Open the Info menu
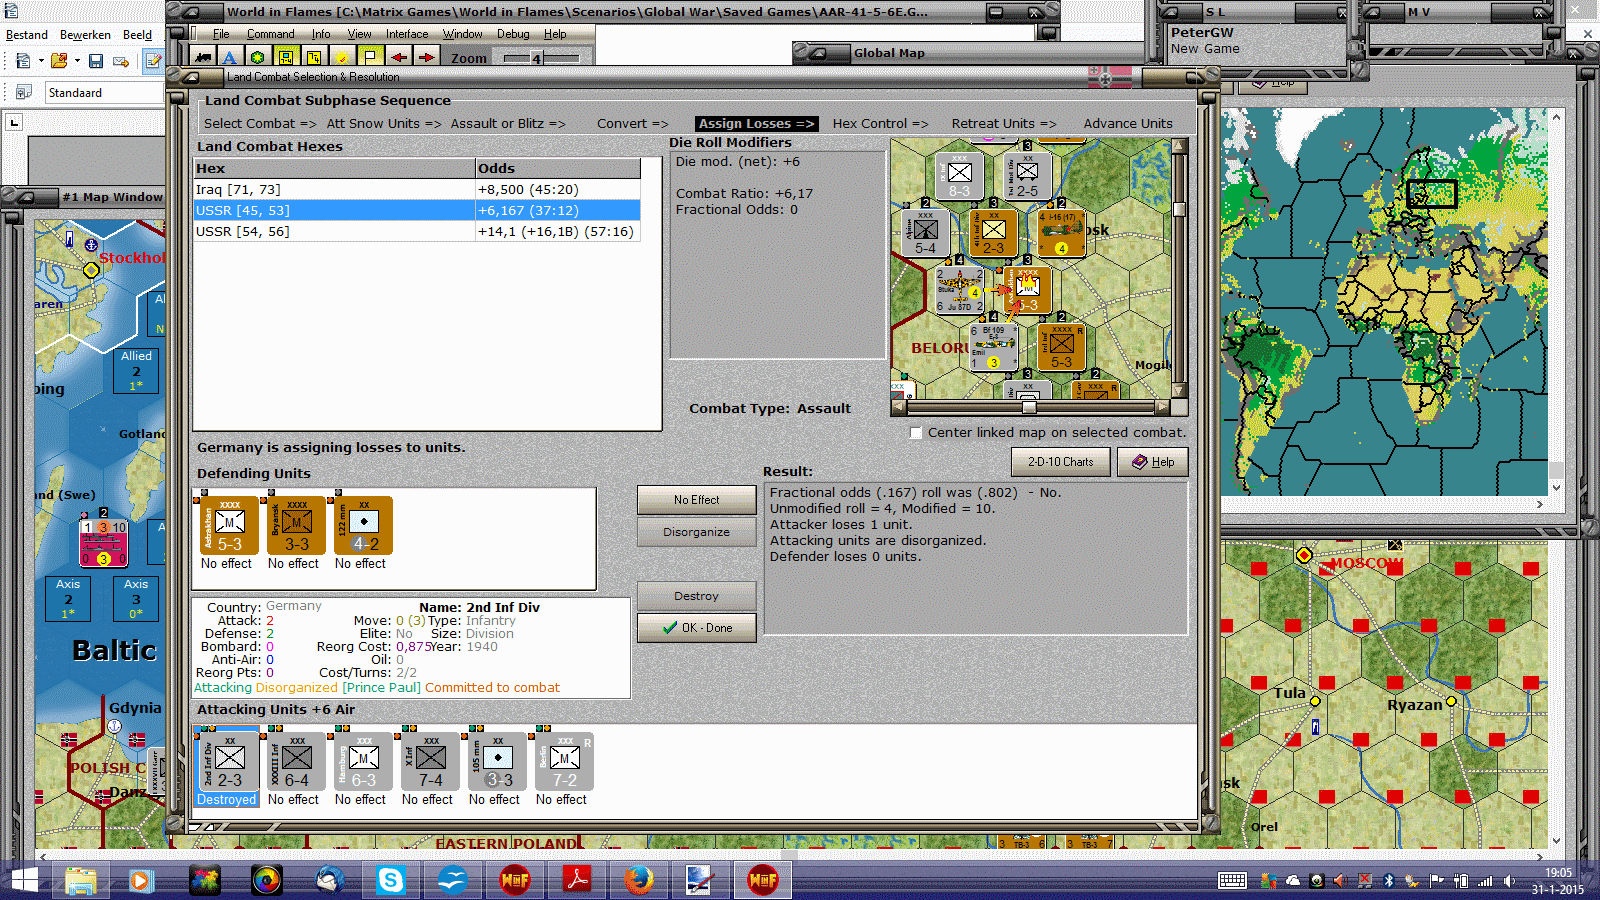 tap(320, 34)
